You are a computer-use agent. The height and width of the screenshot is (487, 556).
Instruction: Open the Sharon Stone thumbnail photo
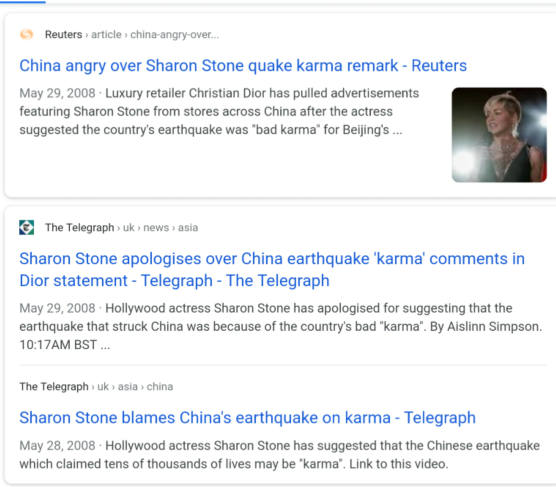click(x=499, y=135)
